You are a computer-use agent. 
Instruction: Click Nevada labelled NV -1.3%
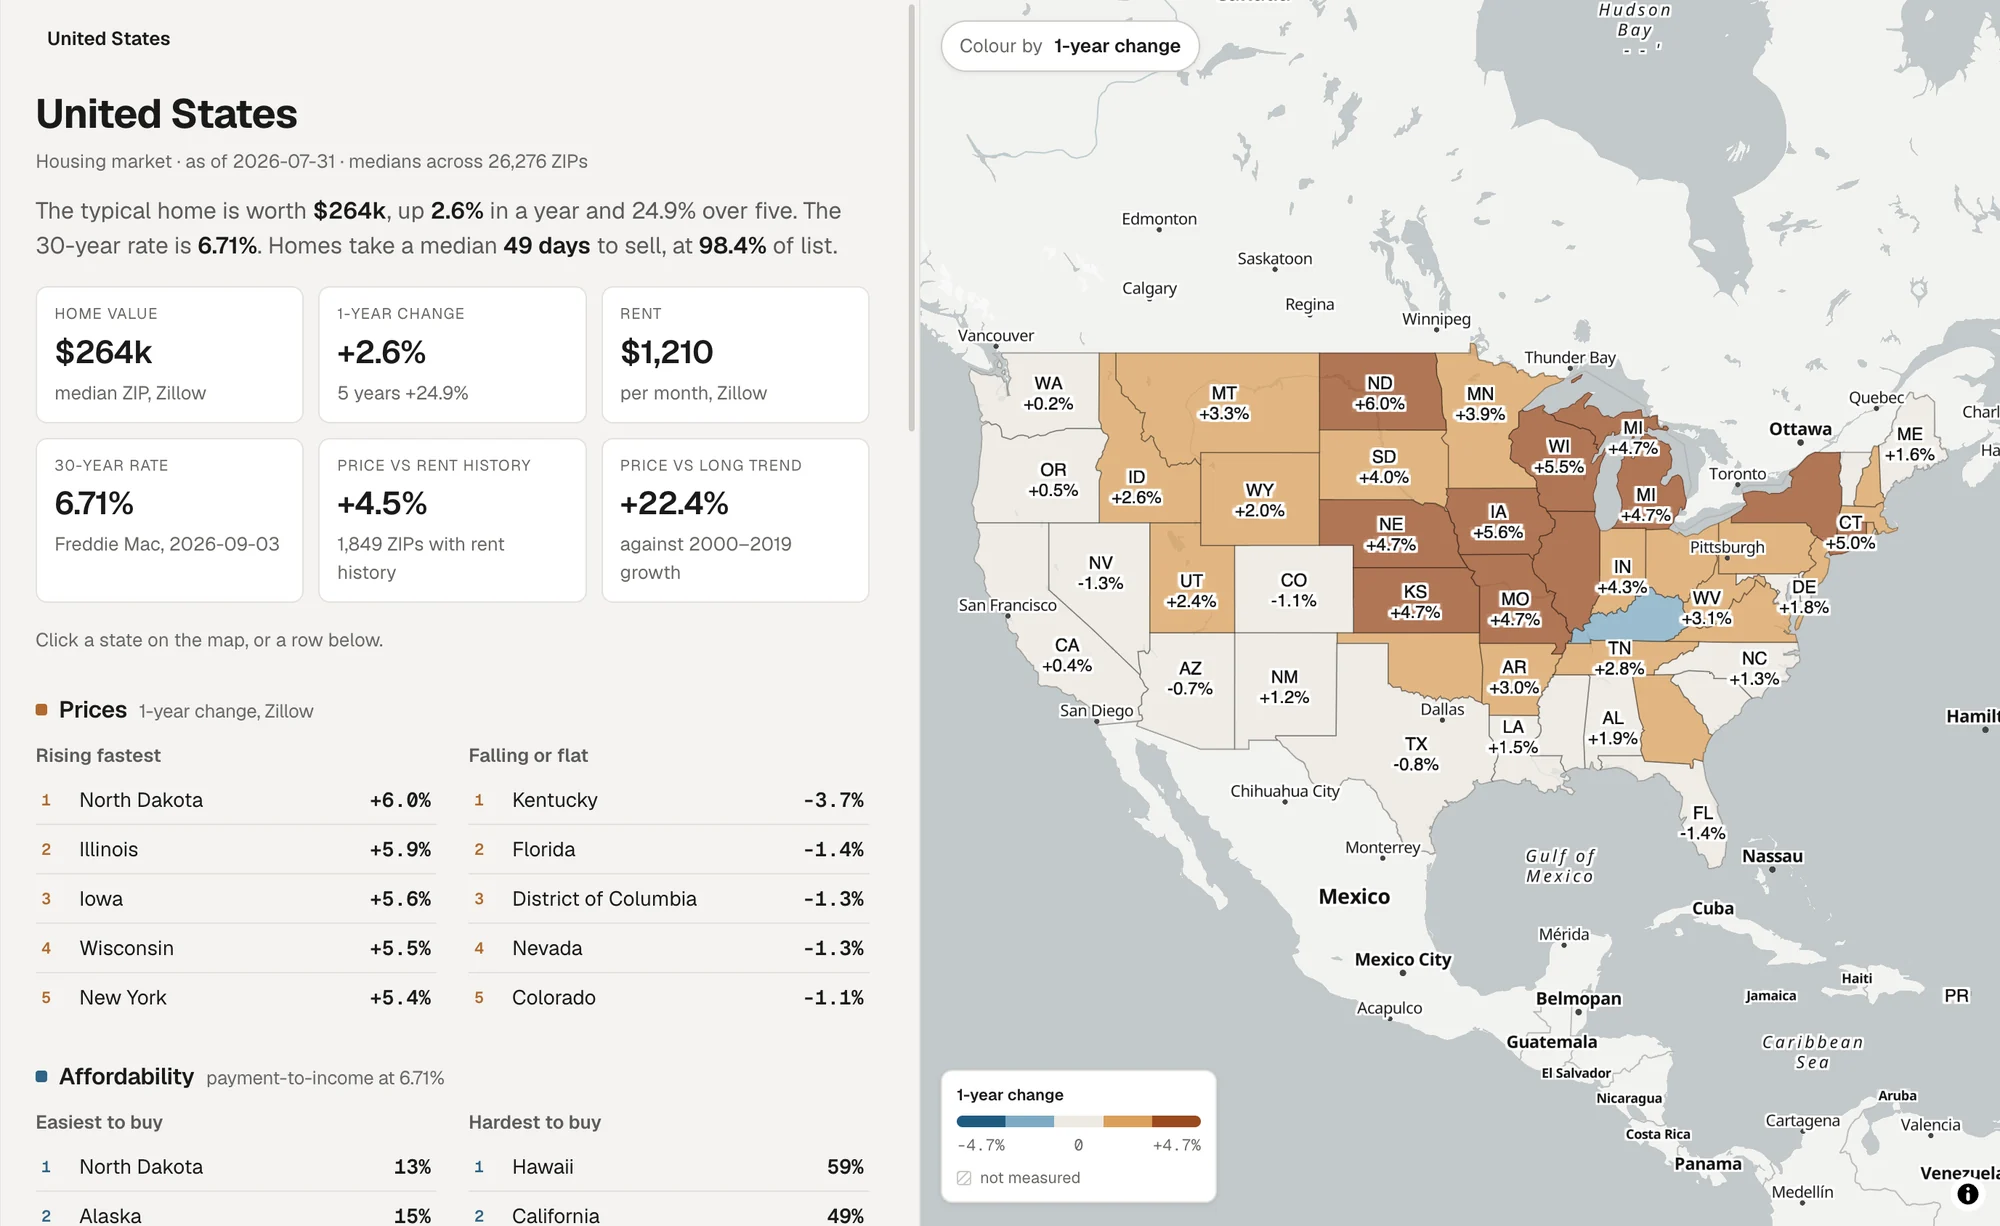[1100, 573]
